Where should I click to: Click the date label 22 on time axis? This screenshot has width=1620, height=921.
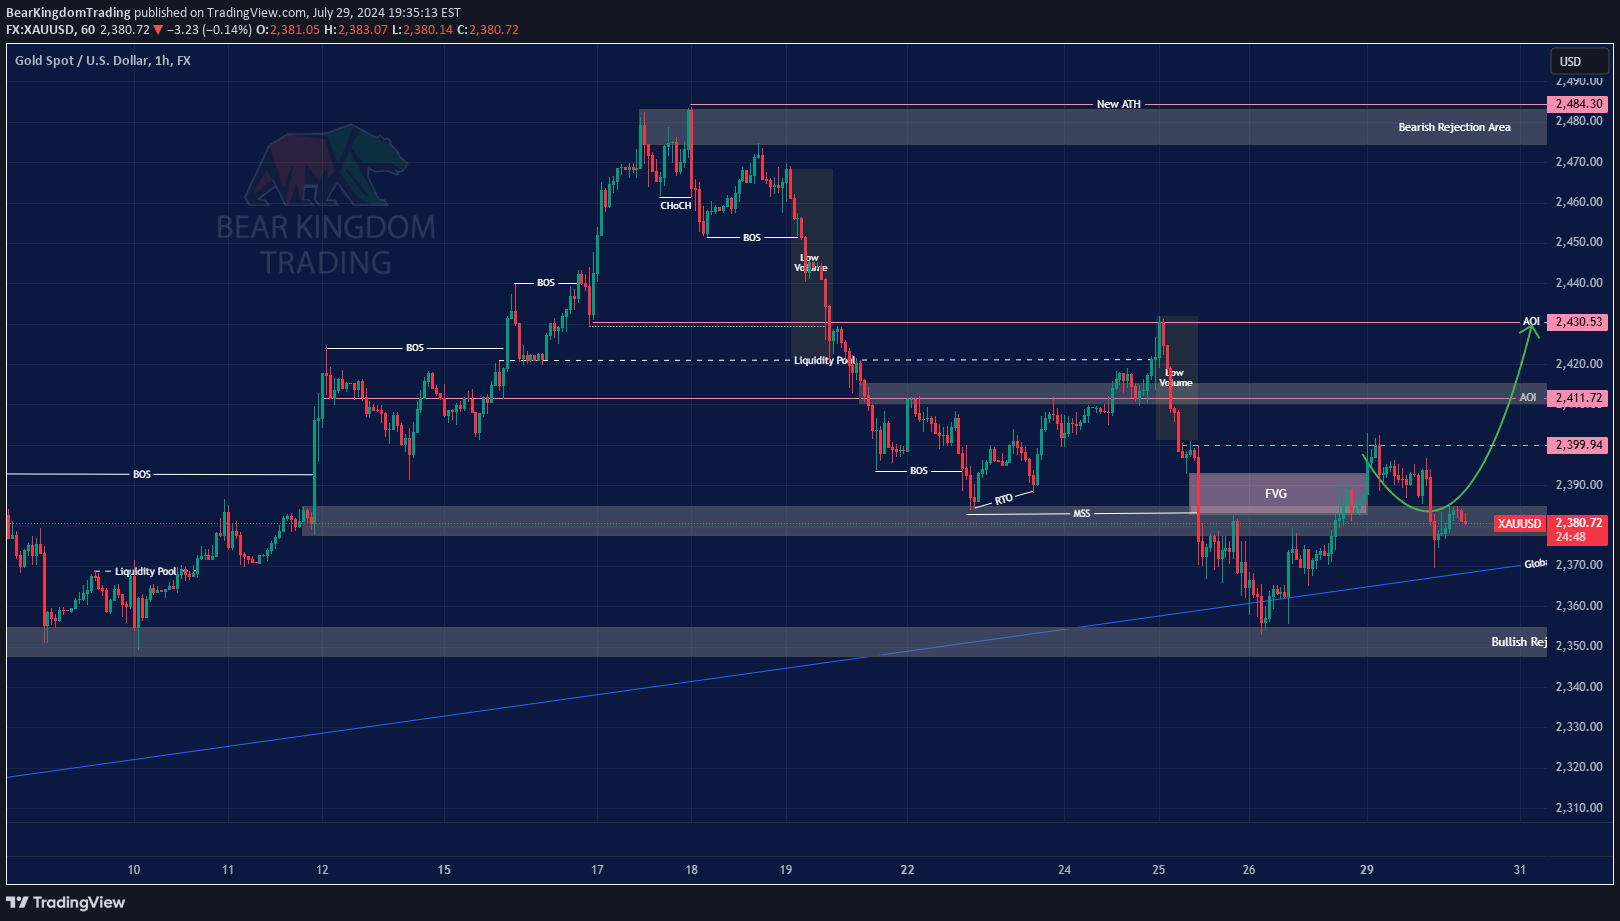coord(907,870)
